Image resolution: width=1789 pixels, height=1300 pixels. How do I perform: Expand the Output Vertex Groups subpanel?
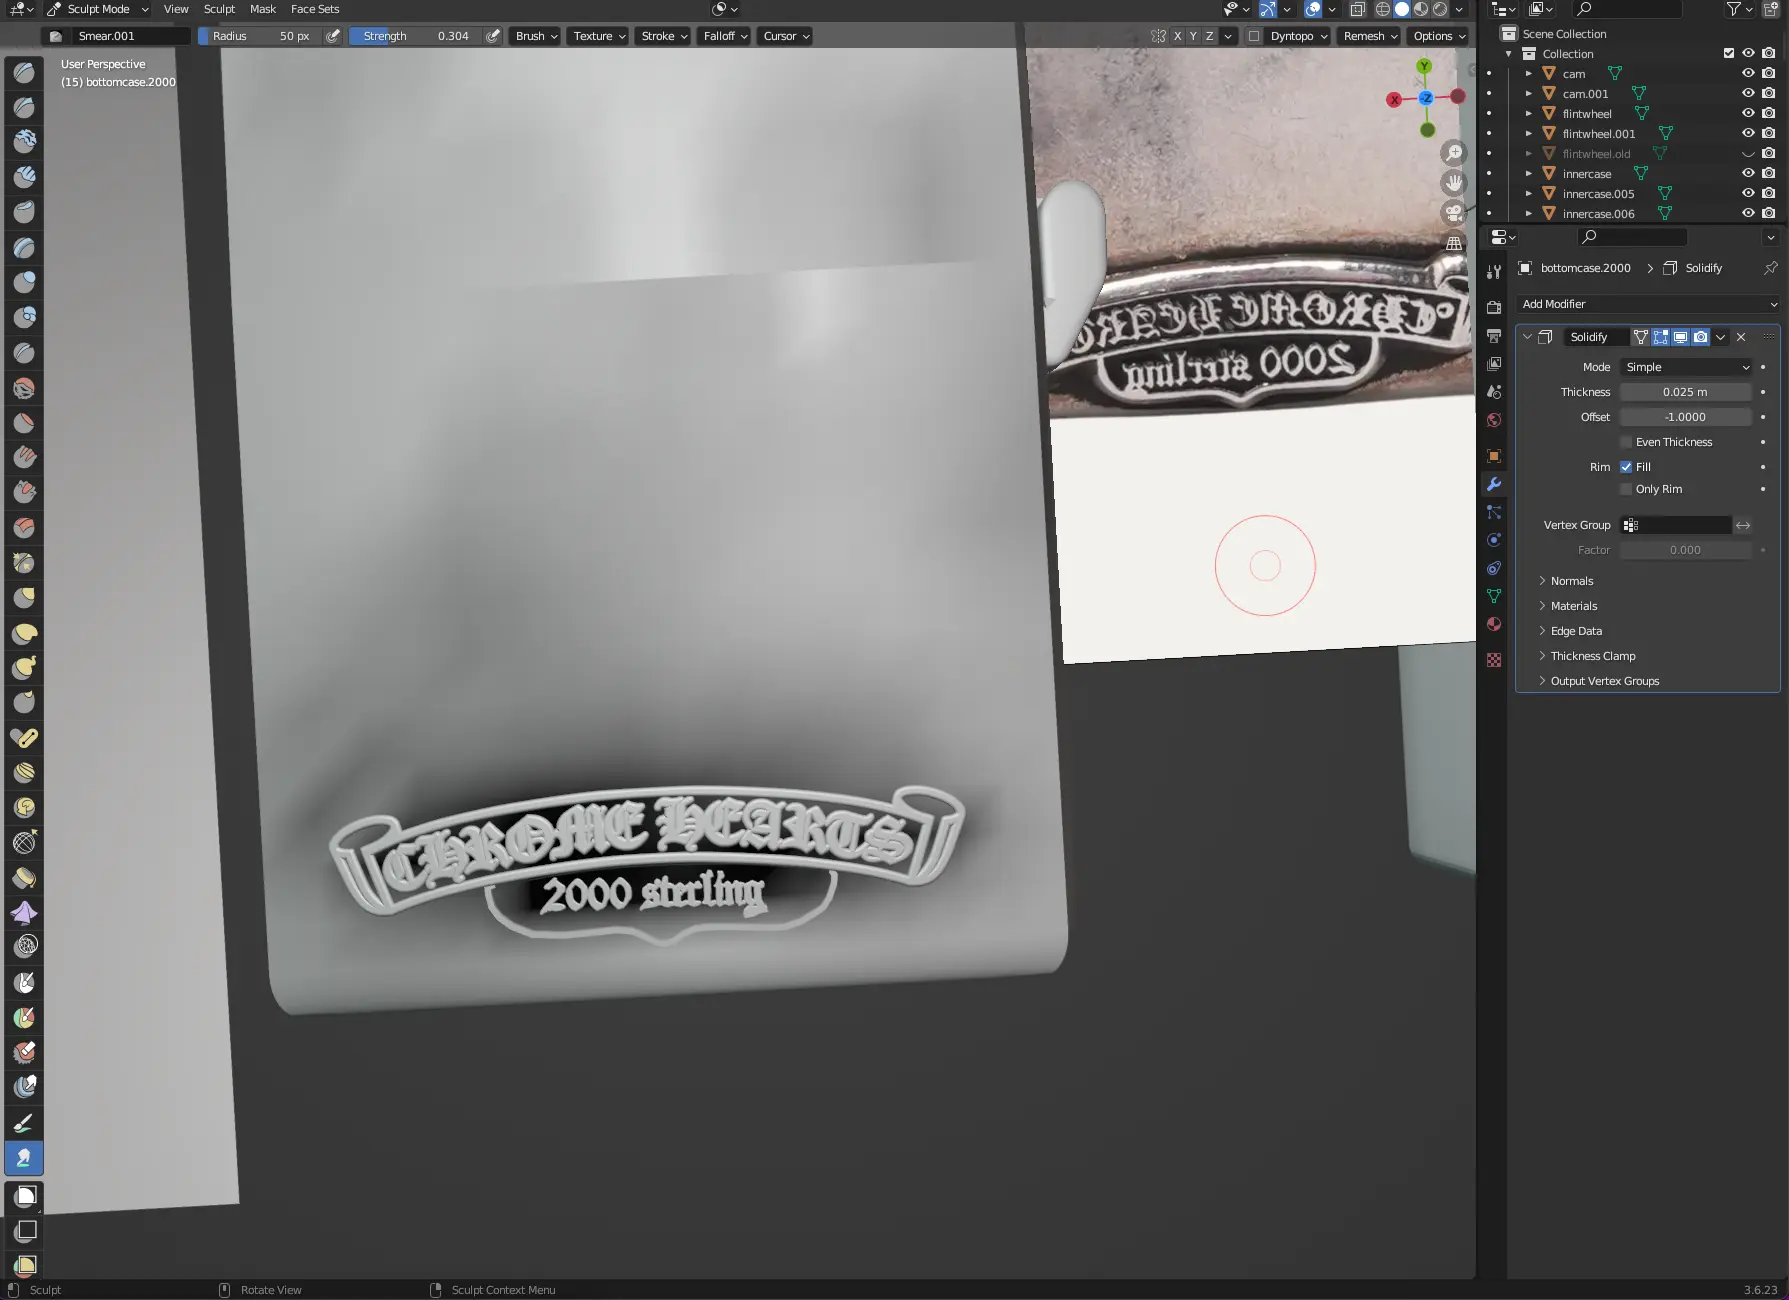[x=1604, y=681]
